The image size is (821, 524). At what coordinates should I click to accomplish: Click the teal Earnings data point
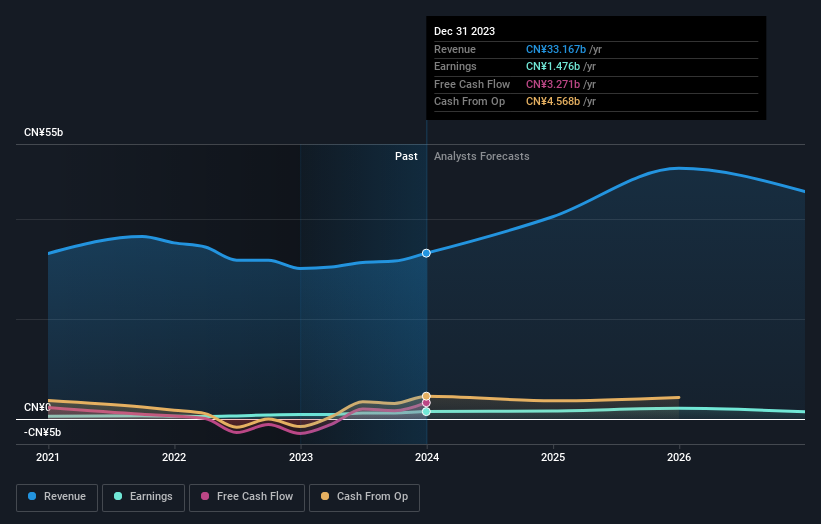tap(426, 411)
